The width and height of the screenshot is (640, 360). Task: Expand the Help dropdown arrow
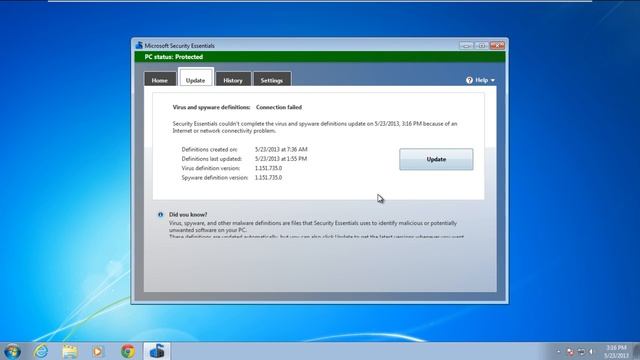tap(493, 80)
